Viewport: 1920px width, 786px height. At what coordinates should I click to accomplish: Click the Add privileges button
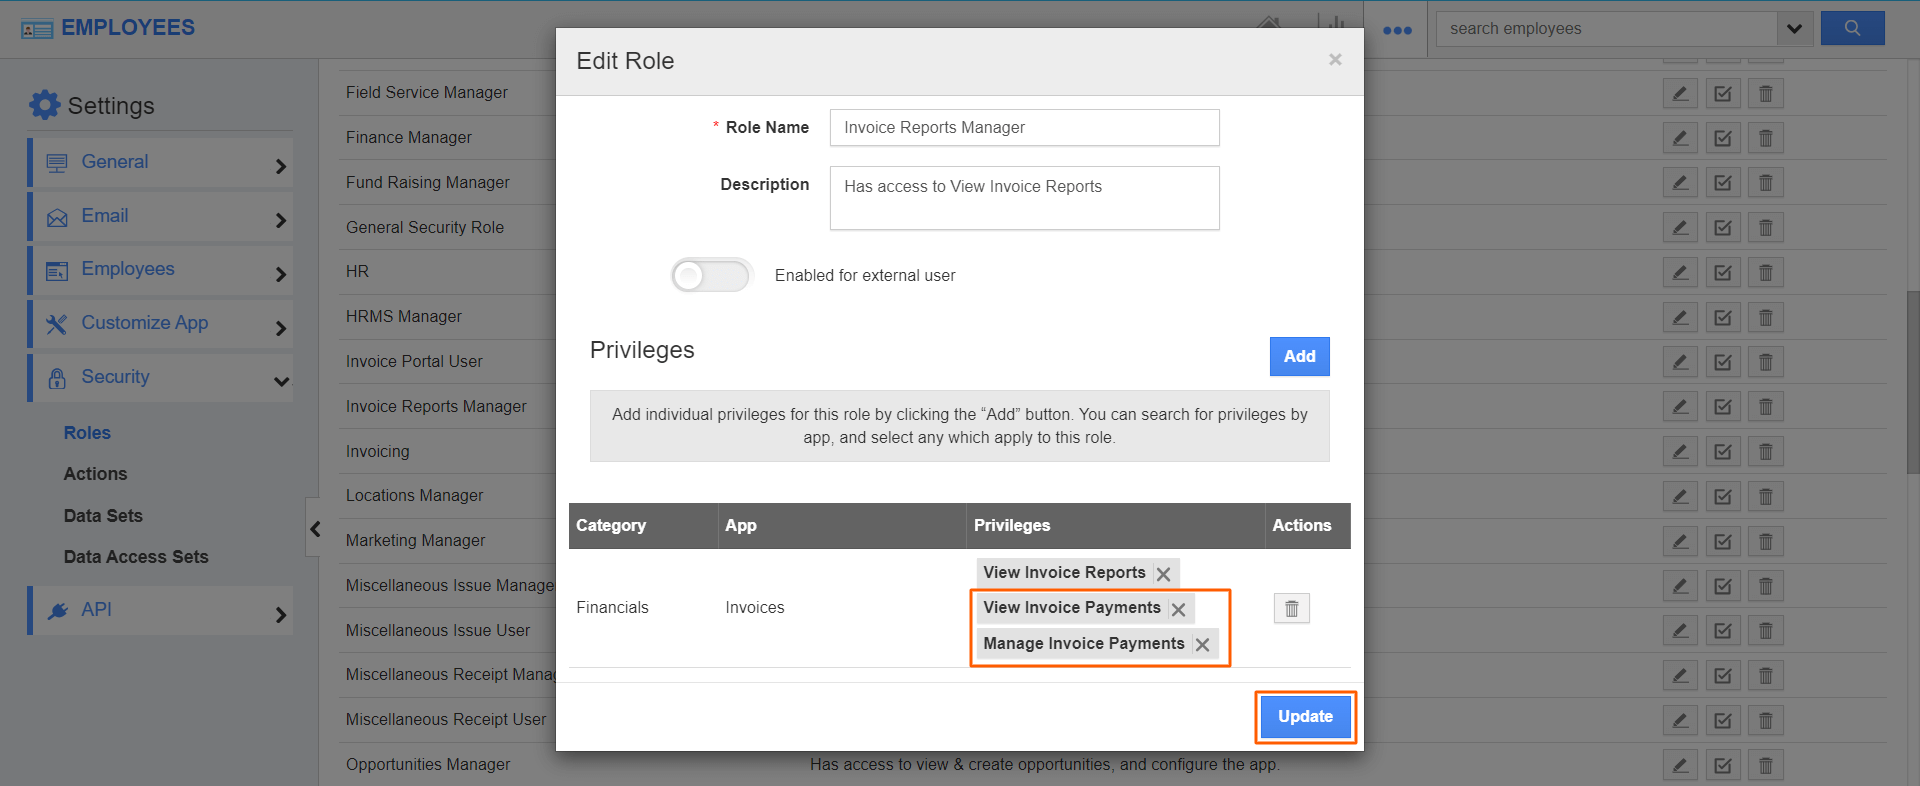(x=1299, y=356)
